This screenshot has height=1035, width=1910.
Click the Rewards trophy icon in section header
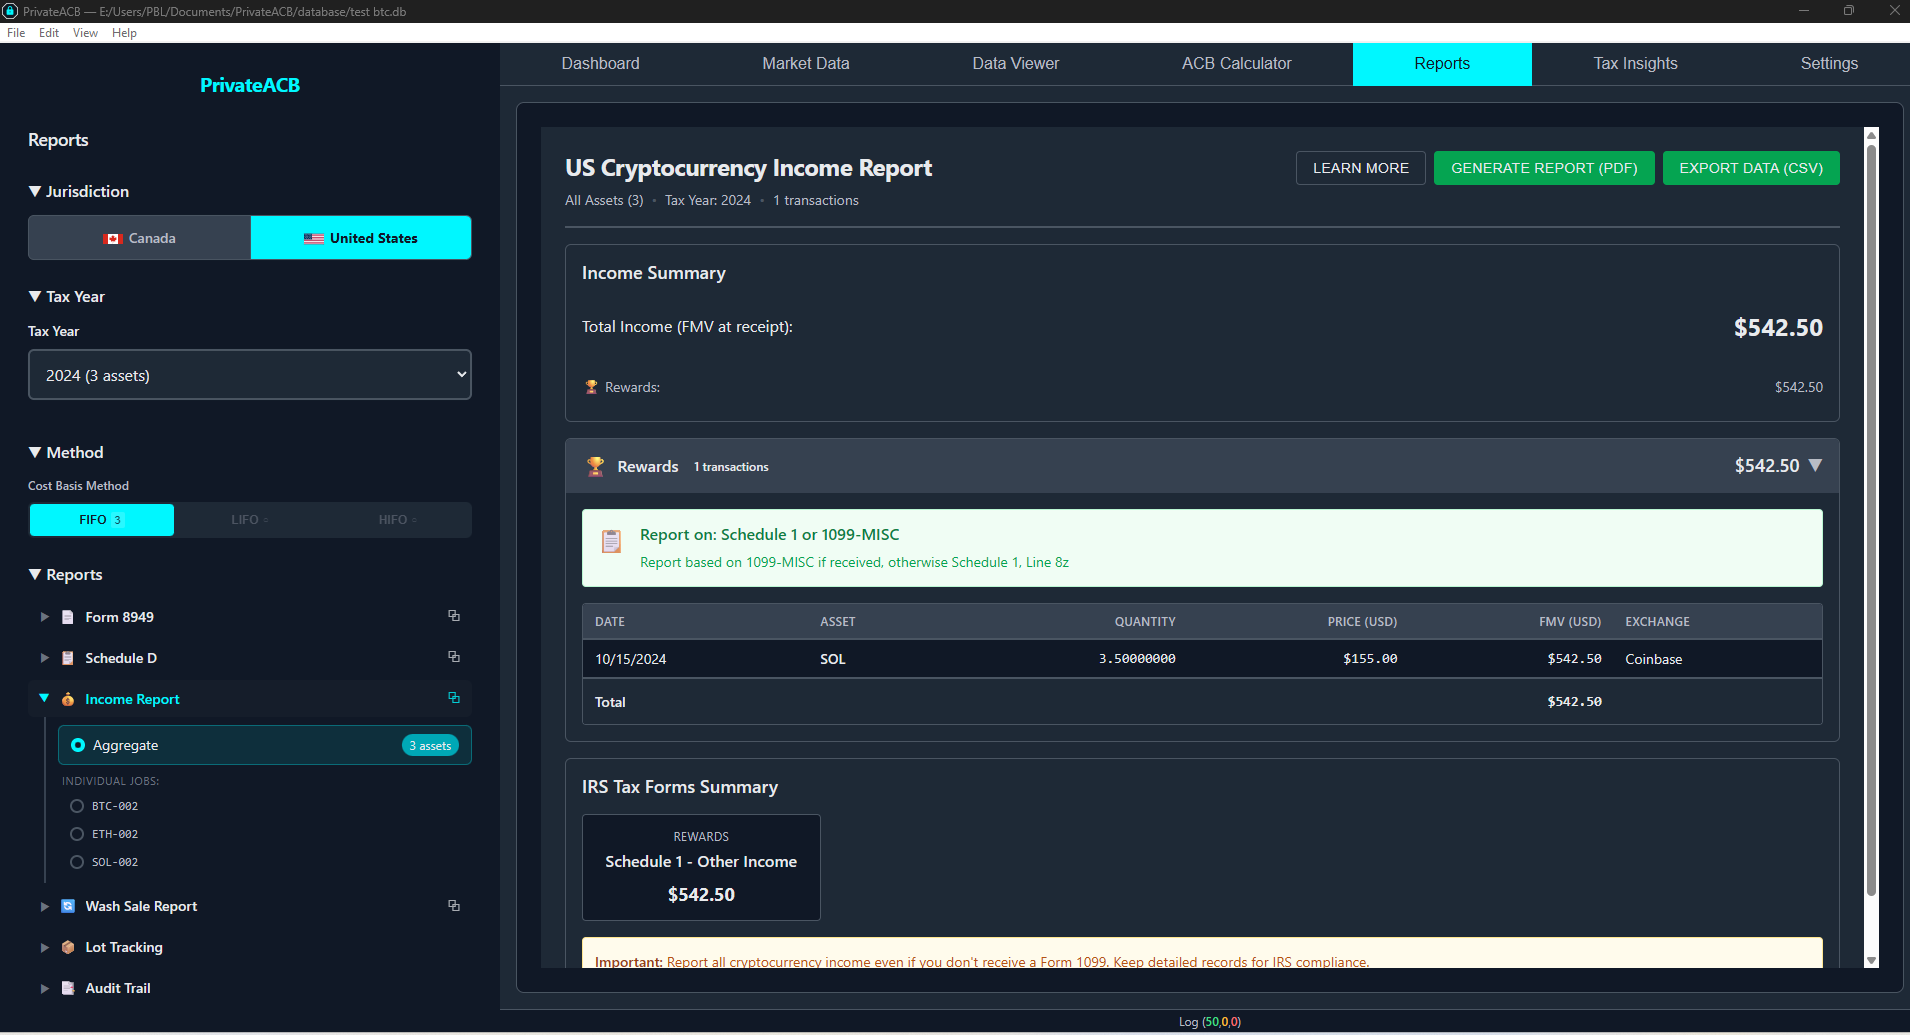596,466
